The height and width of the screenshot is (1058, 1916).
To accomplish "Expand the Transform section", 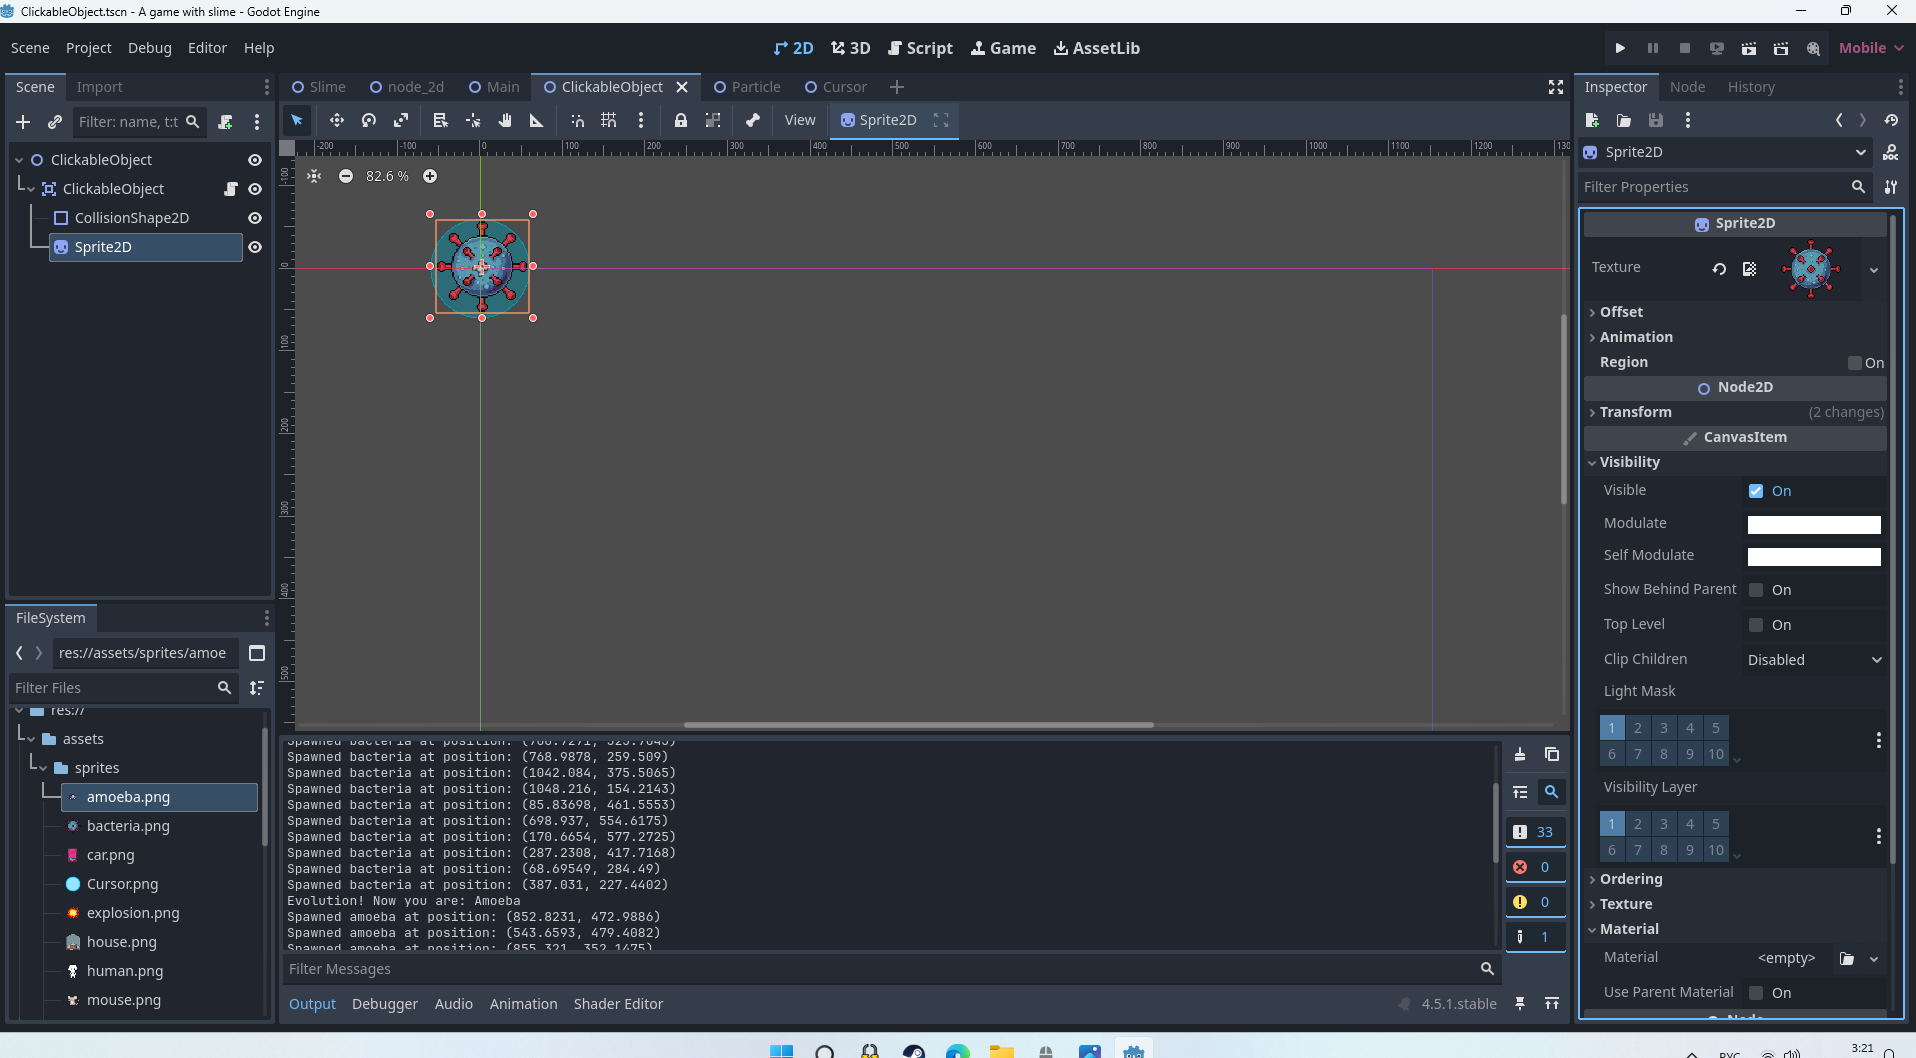I will [1635, 412].
